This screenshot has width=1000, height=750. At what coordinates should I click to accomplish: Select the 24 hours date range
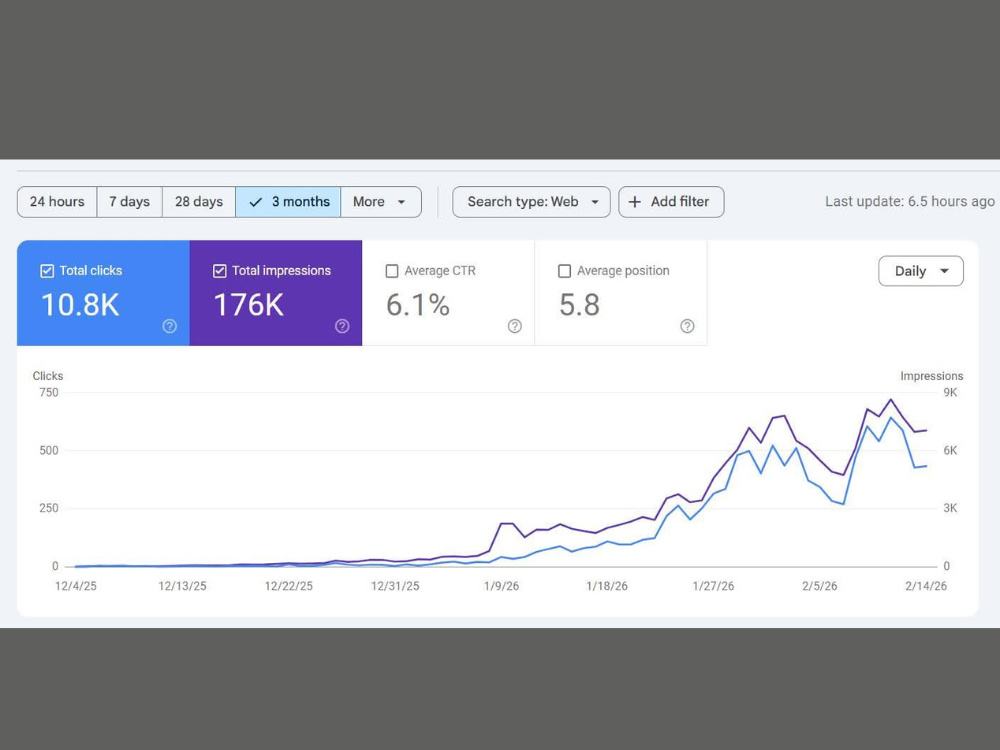click(x=57, y=202)
